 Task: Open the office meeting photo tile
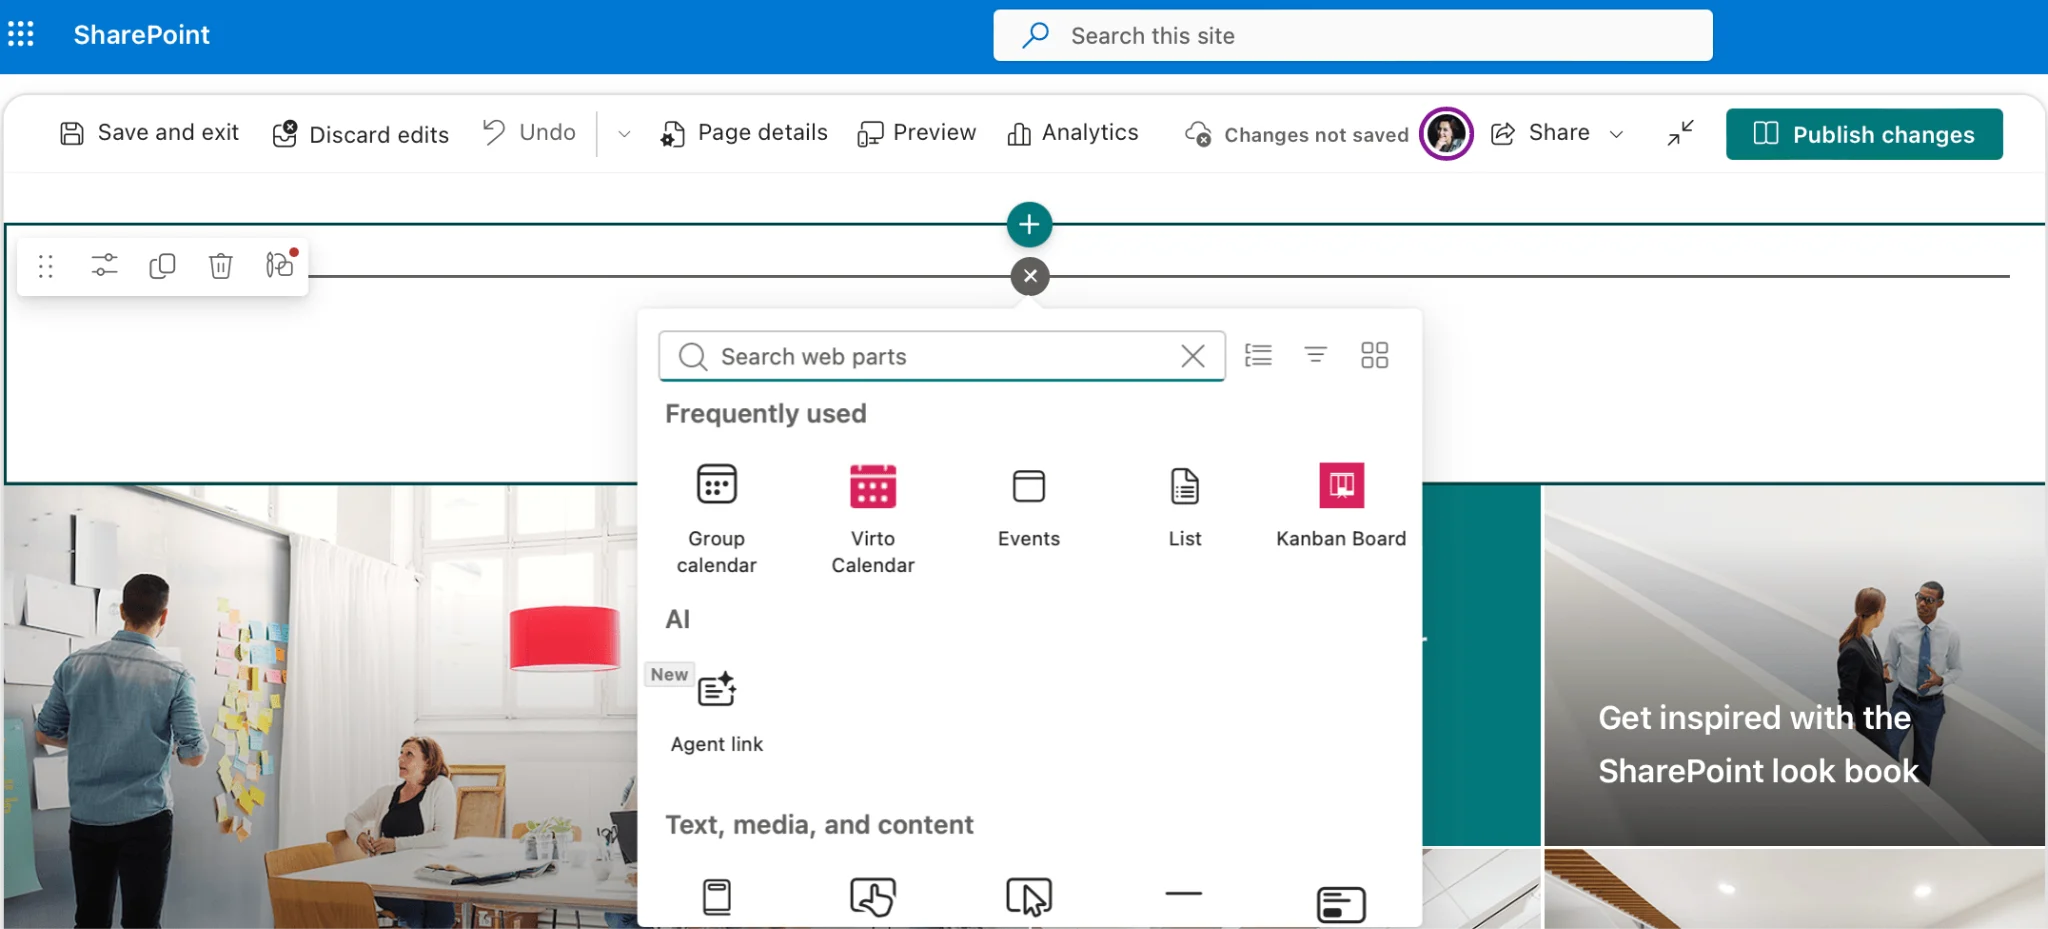(x=320, y=706)
